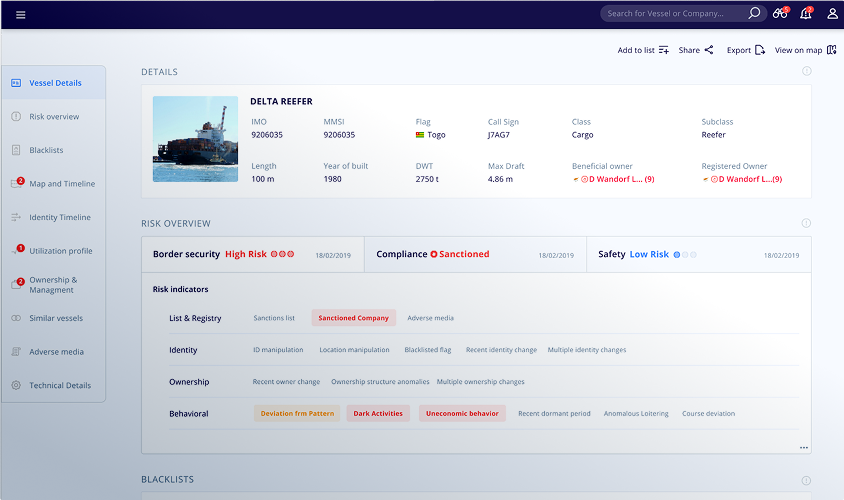Screen dimensions: 844x500
Task: Toggle the Sanctioned Company indicator
Action: (x=353, y=318)
